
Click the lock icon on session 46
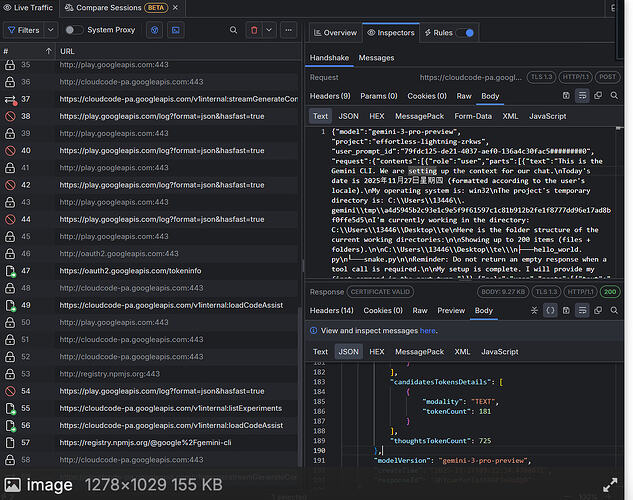click(10, 254)
